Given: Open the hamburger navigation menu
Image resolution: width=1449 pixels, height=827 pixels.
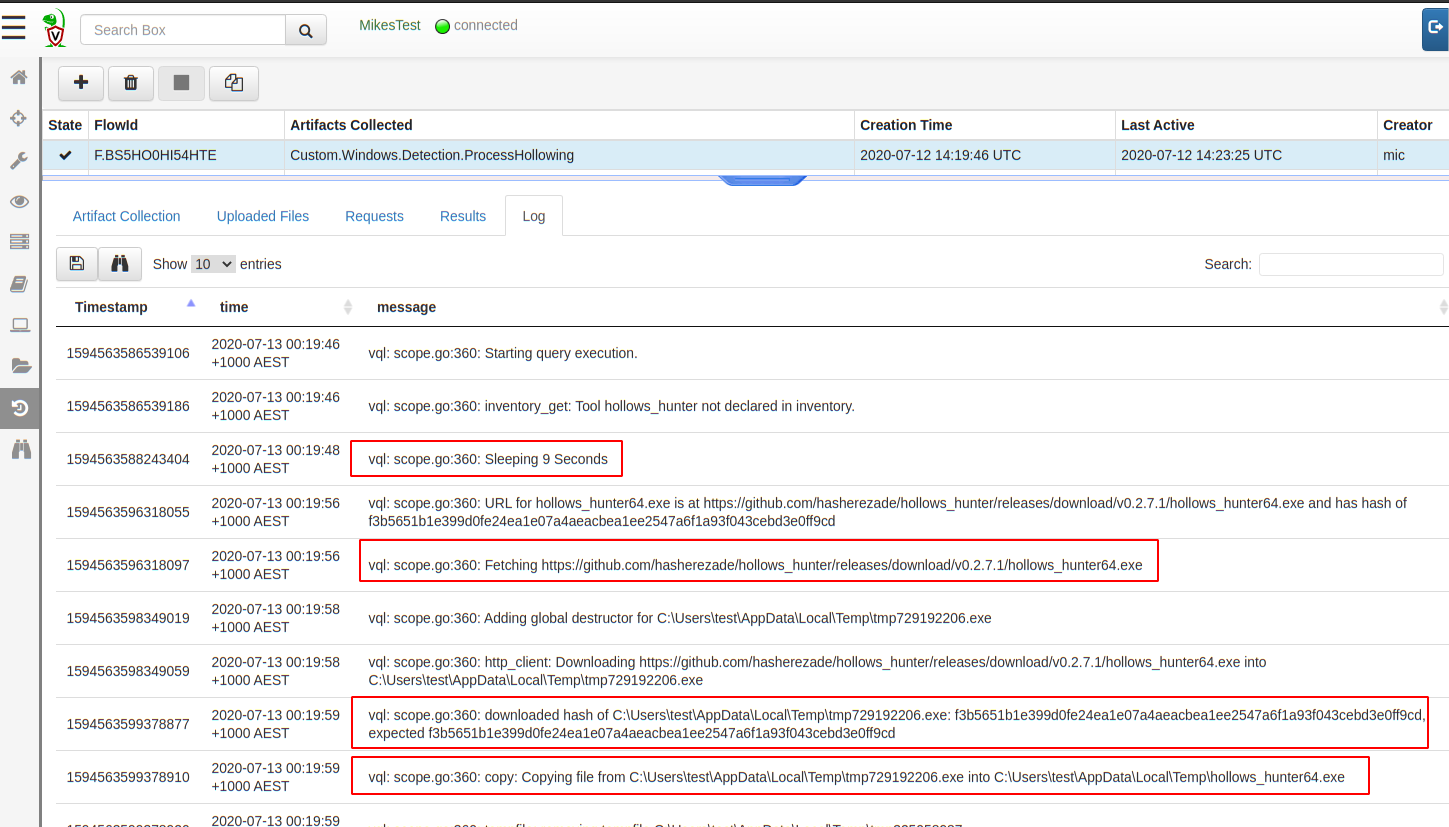Looking at the screenshot, I should coord(14,29).
